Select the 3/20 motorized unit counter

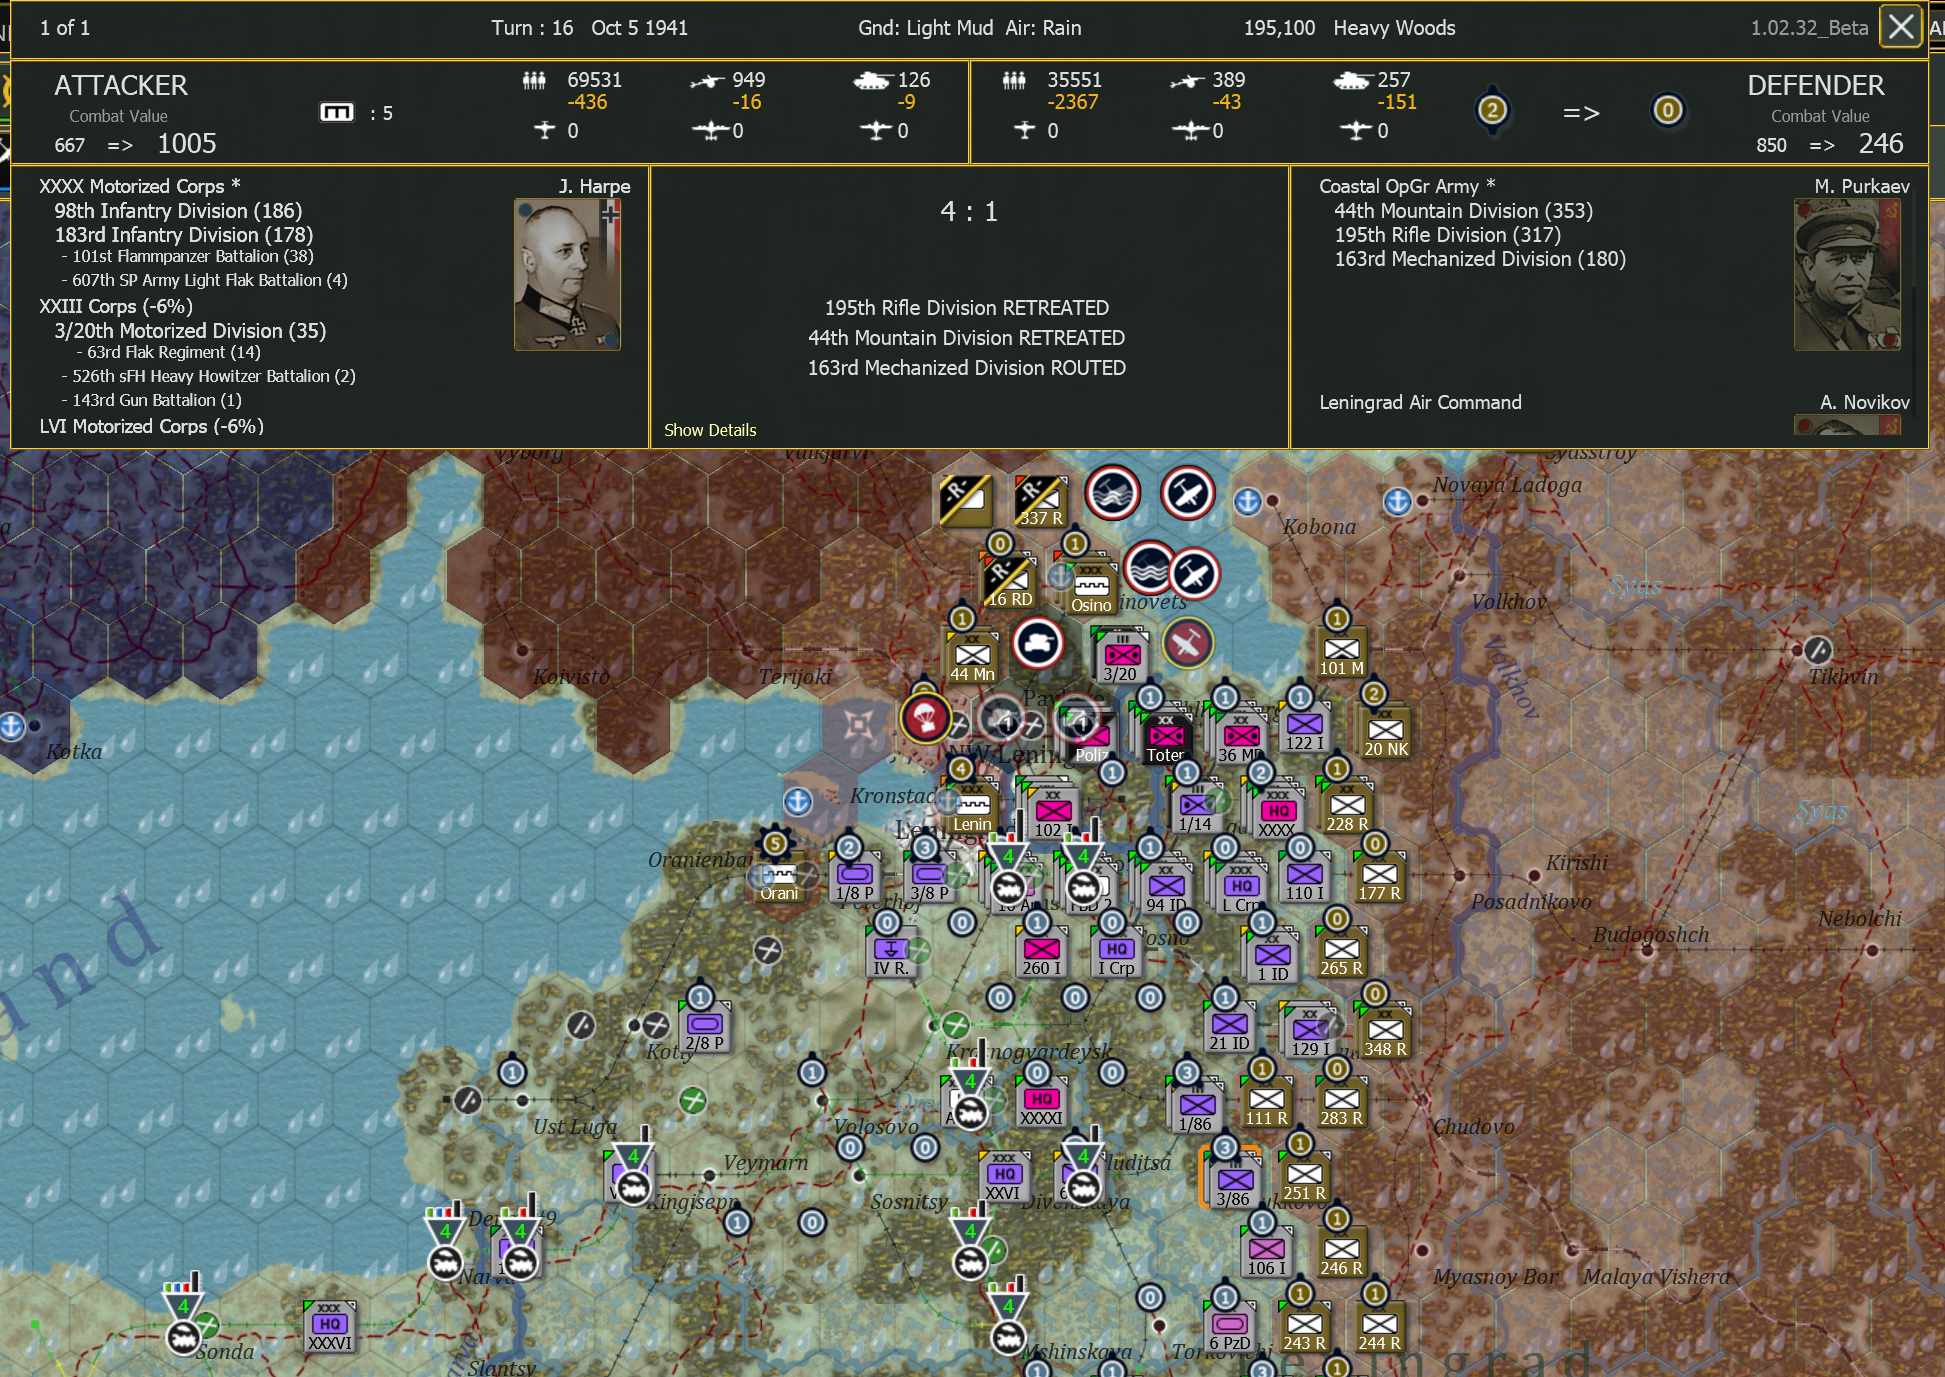tap(1121, 656)
